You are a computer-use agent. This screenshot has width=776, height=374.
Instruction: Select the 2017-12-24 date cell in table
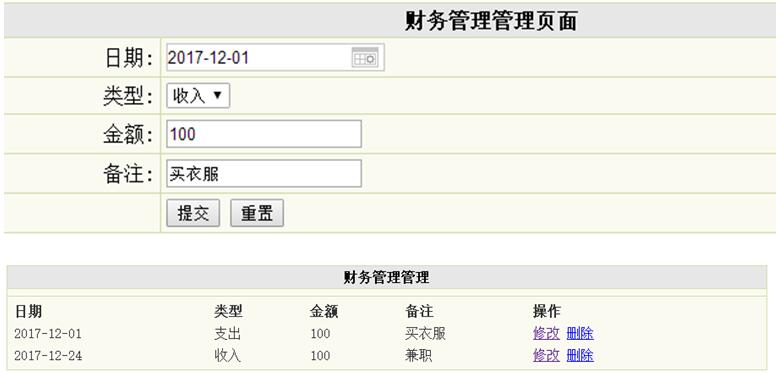click(x=48, y=356)
